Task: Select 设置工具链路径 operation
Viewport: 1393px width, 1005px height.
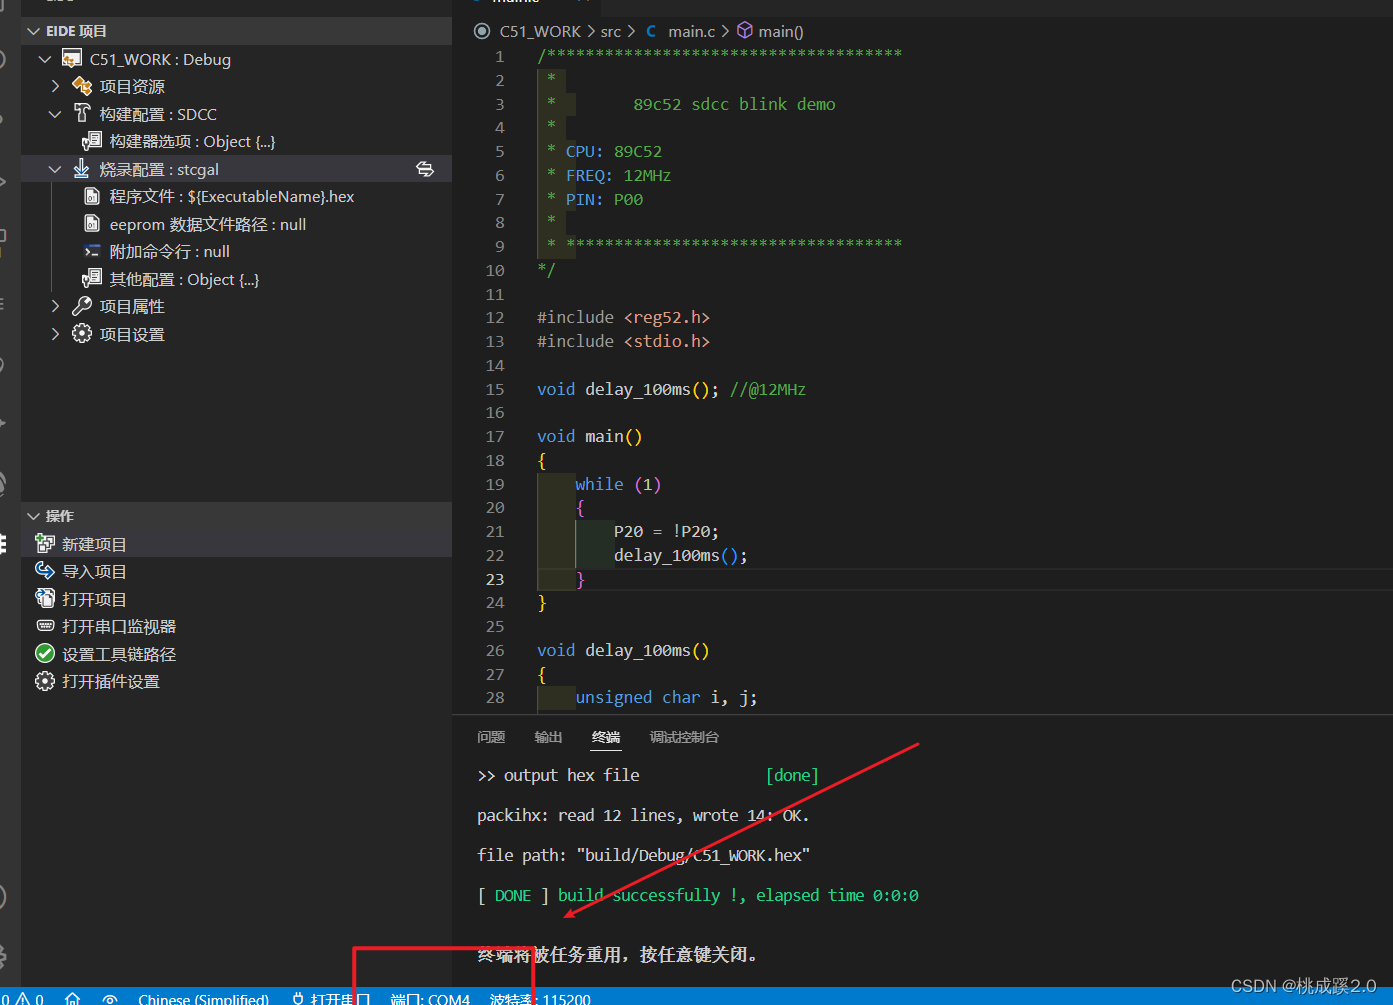Action: tap(236, 654)
